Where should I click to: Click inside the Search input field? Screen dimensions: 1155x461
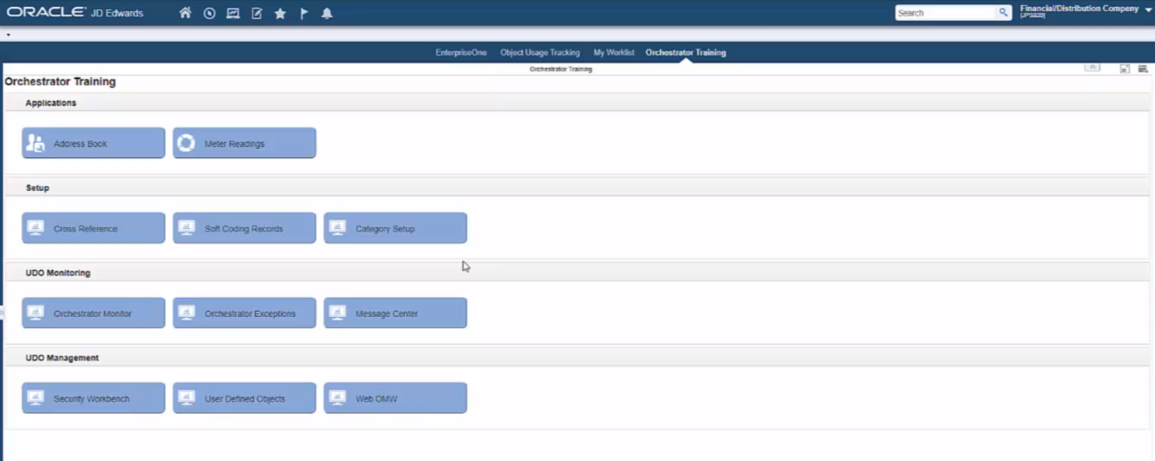click(x=946, y=13)
